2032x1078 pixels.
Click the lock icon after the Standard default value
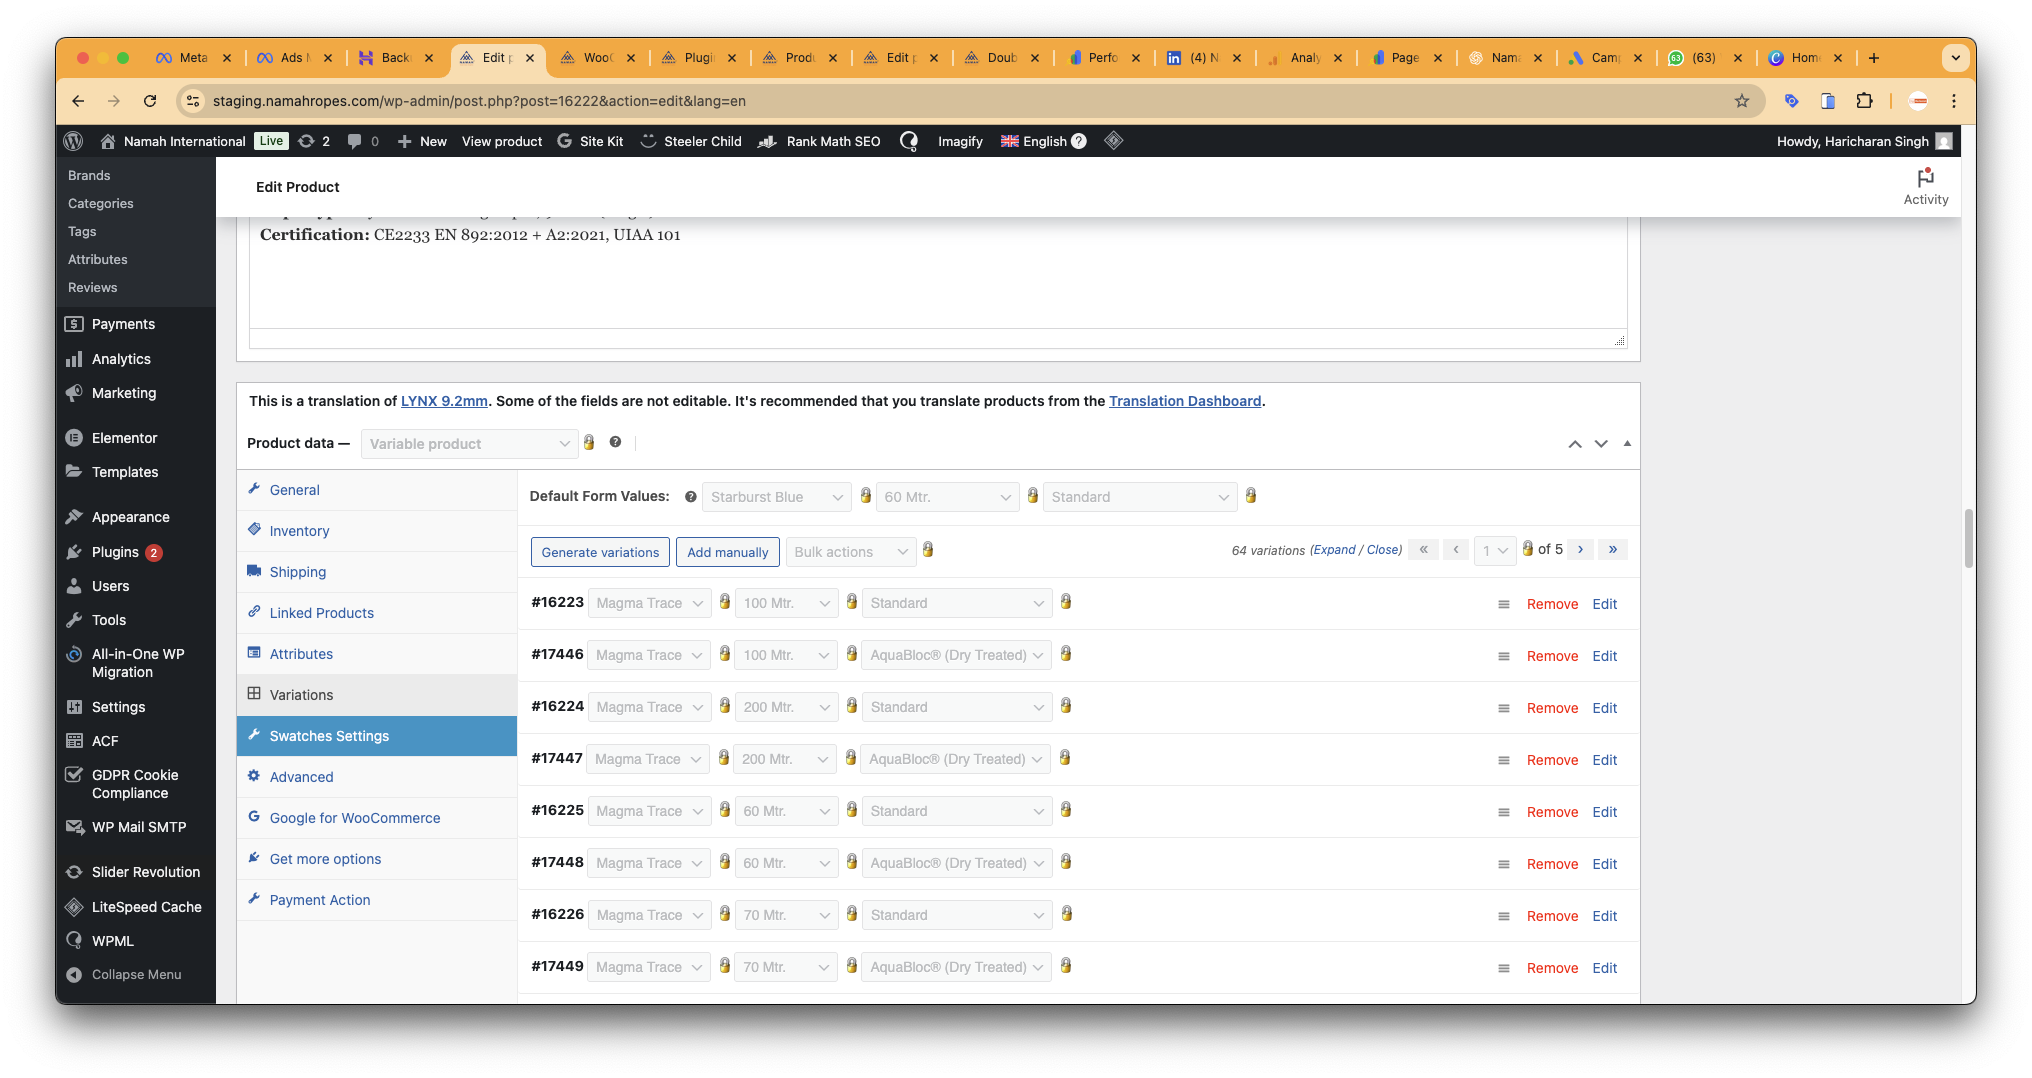[1250, 495]
